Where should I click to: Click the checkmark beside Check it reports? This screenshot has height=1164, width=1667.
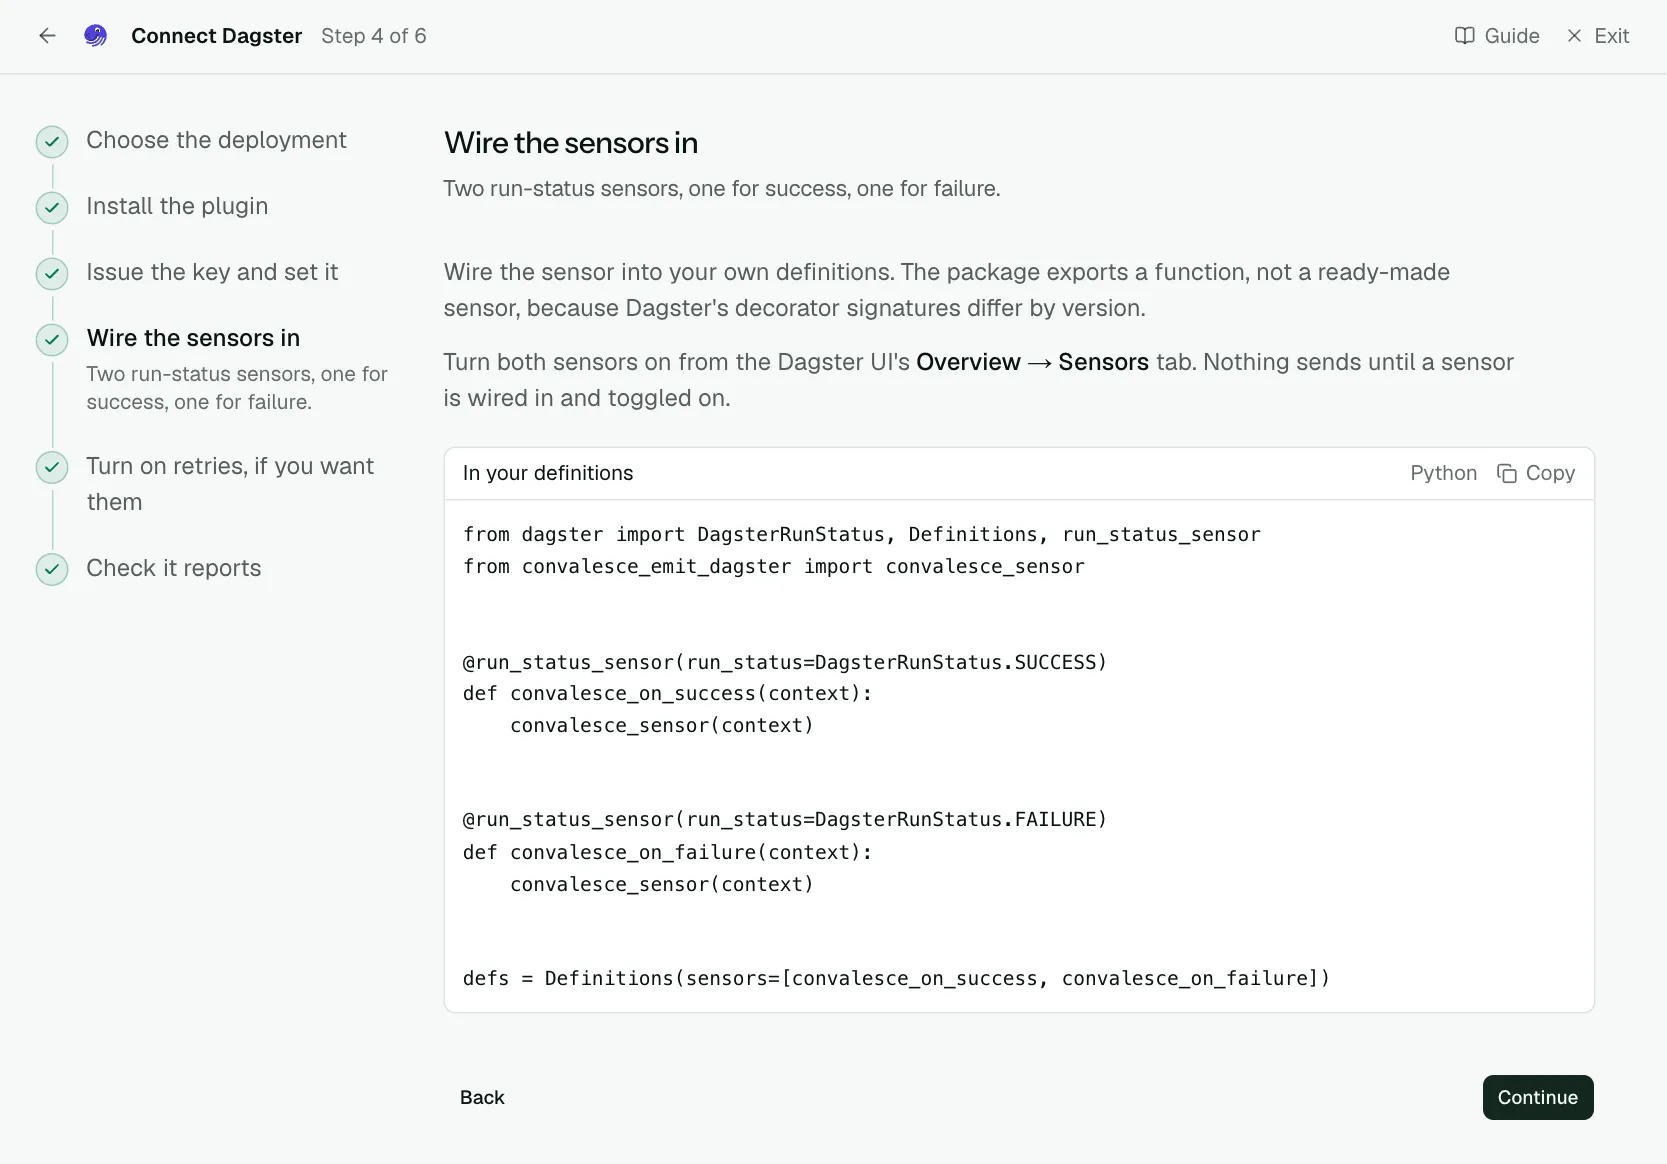pyautogui.click(x=52, y=569)
